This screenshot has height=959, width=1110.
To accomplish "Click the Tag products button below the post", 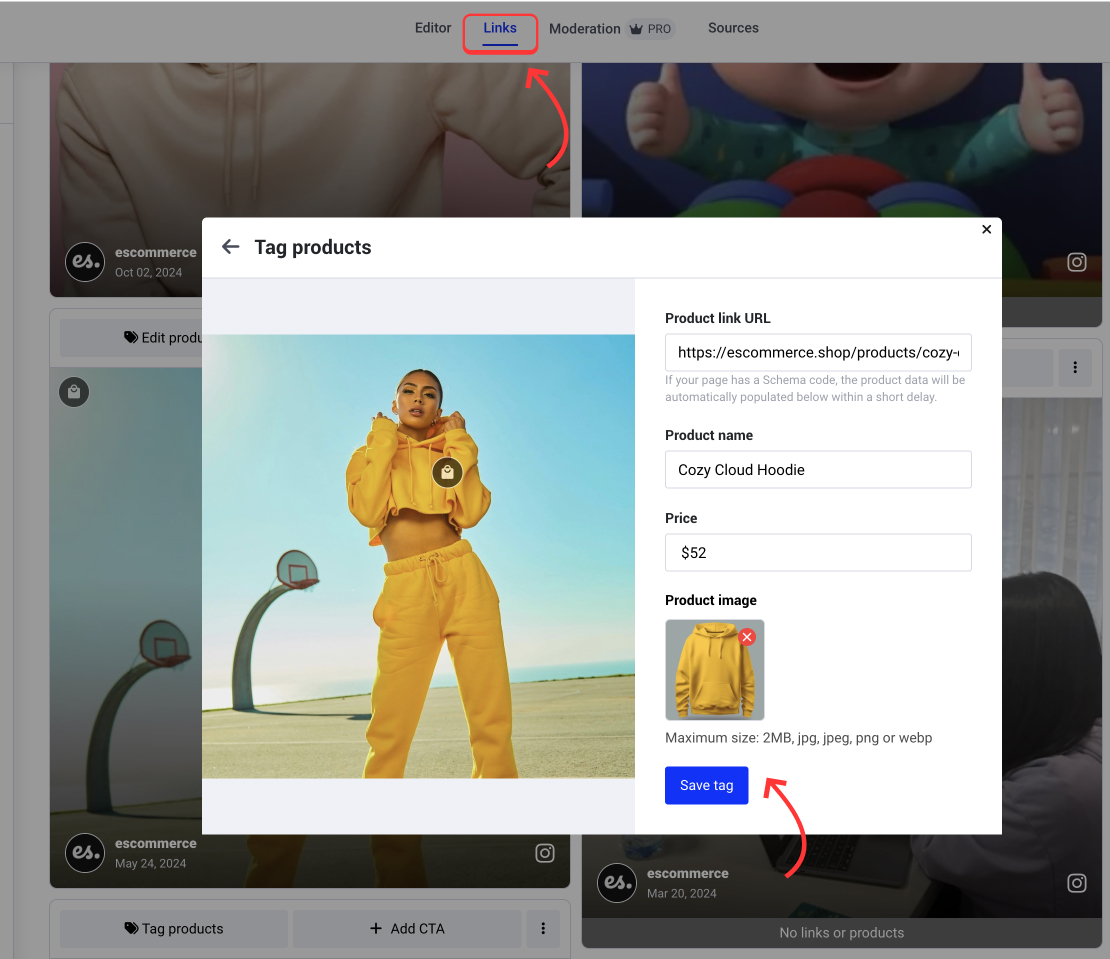I will tap(173, 928).
